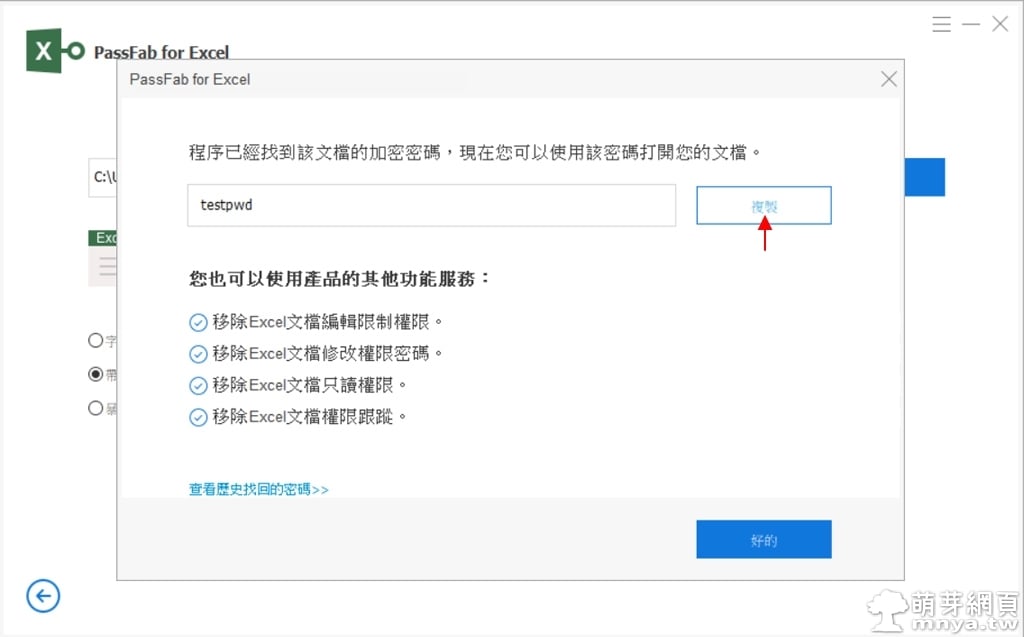Close the main PassFab window
1024x637 pixels.
point(1000,24)
